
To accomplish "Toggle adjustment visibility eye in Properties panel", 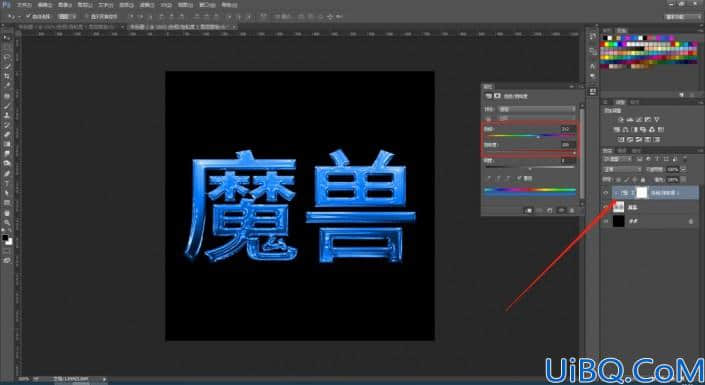I will pos(561,210).
